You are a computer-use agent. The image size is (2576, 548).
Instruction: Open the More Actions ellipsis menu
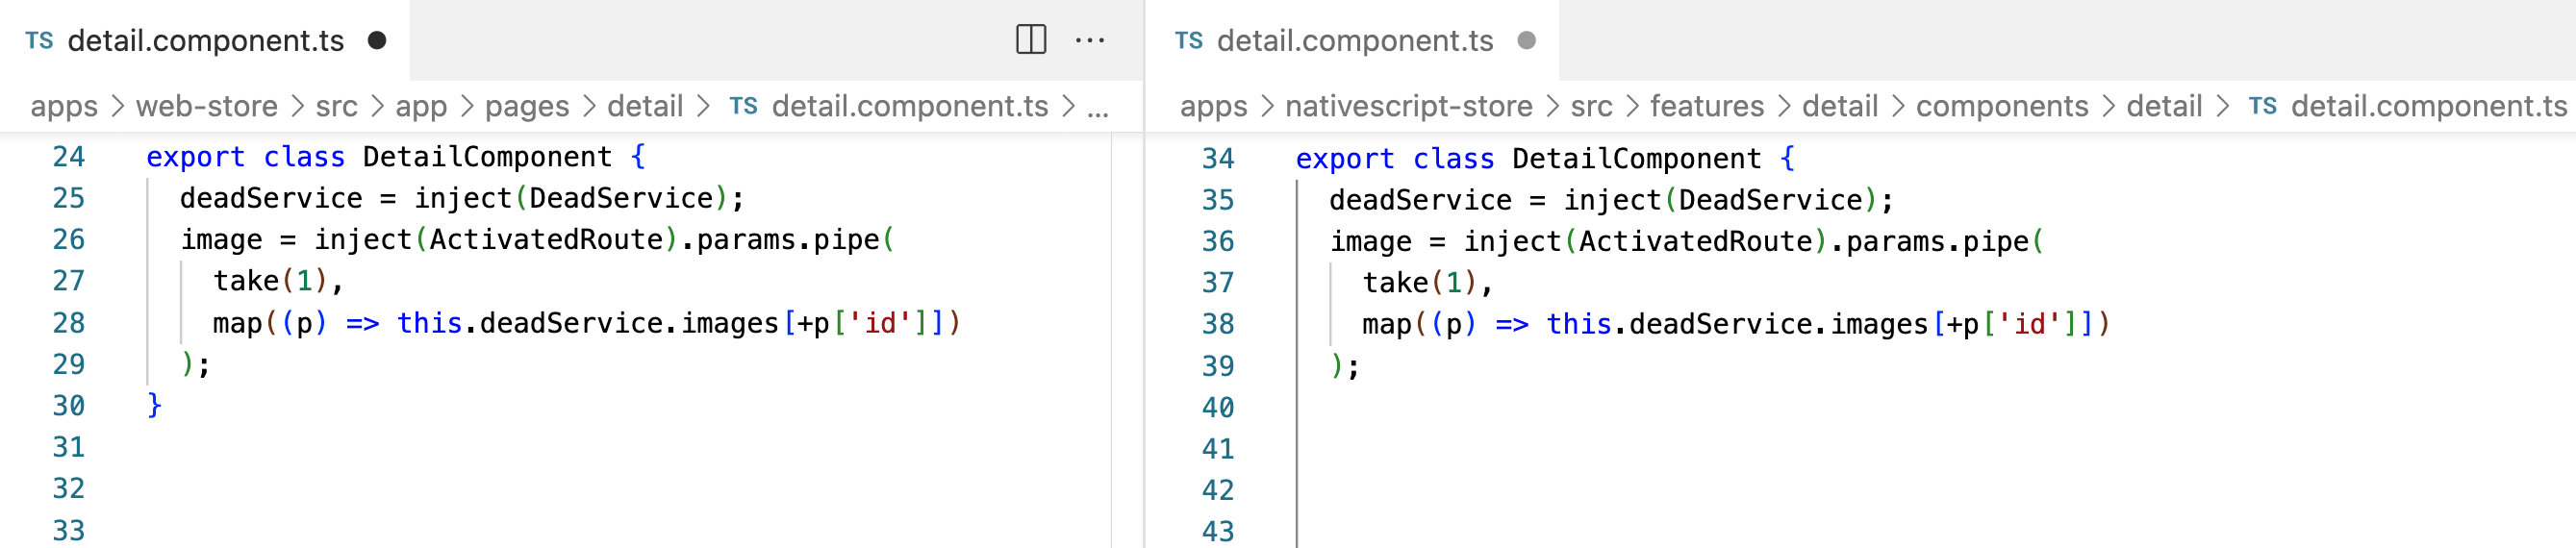point(1090,40)
